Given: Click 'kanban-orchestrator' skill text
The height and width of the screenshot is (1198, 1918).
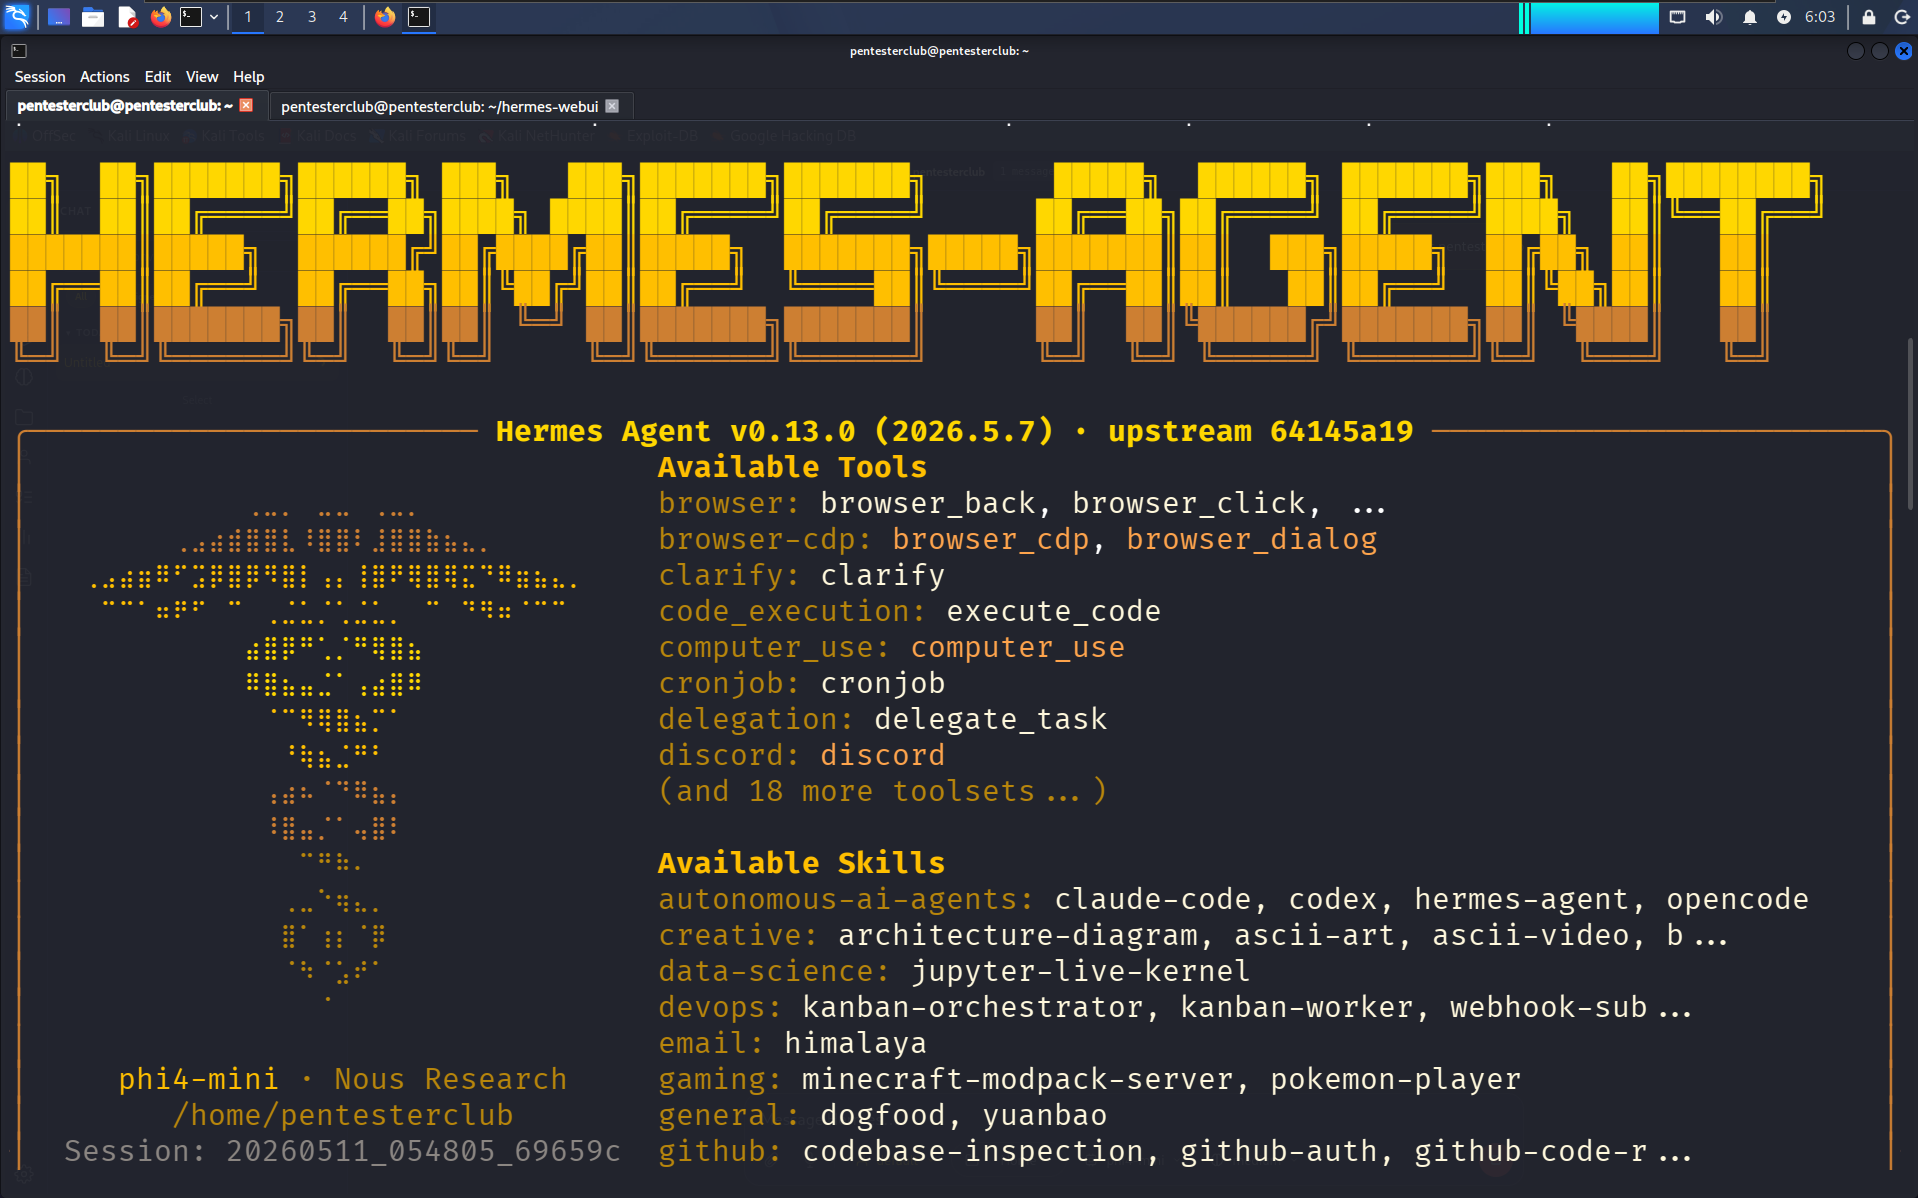Looking at the screenshot, I should pos(972,1007).
